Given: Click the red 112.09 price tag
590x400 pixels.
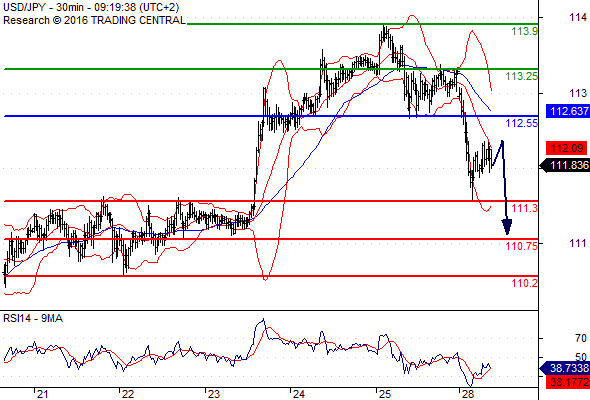Looking at the screenshot, I should pyautogui.click(x=567, y=148).
